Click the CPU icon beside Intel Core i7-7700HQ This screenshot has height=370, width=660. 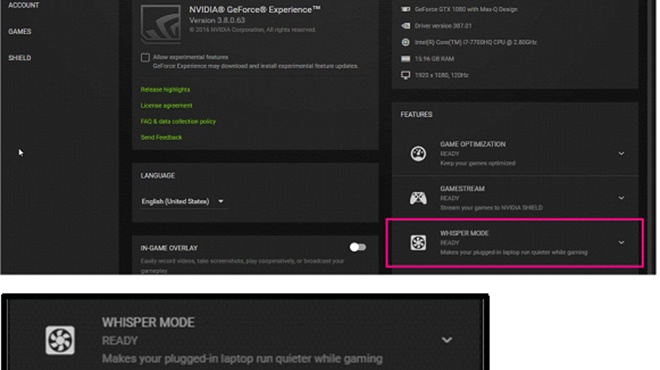(x=405, y=42)
